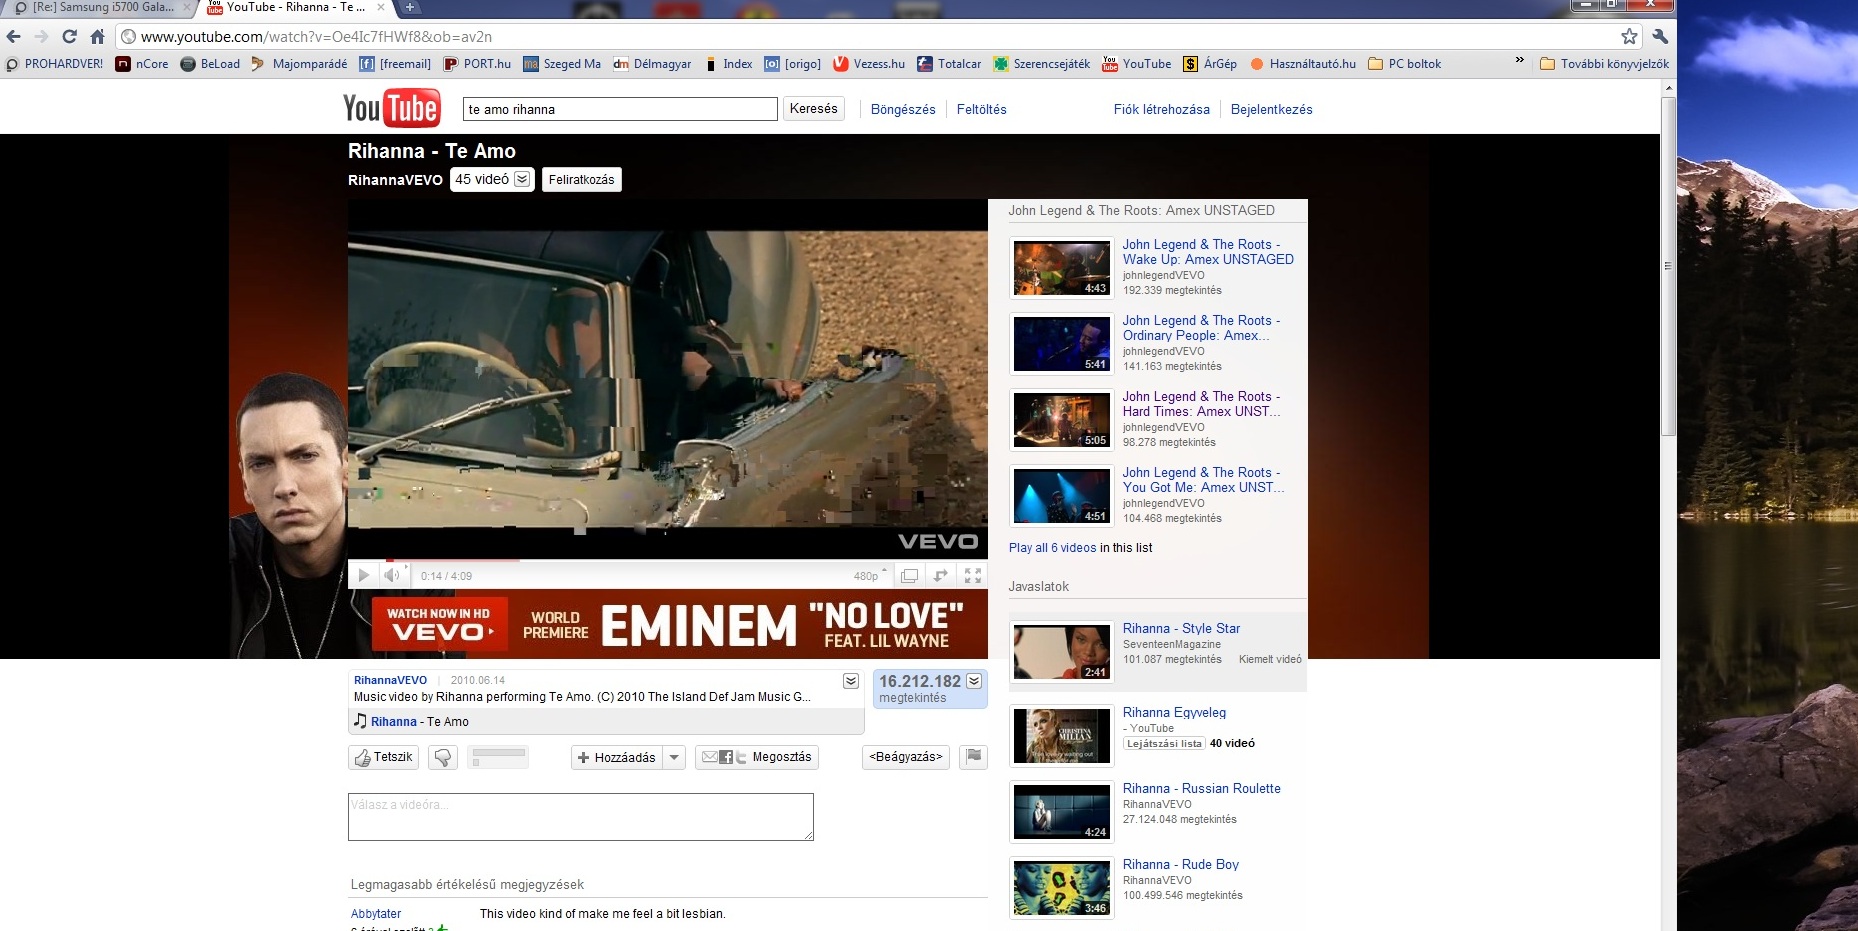The image size is (1858, 931).
Task: Open the browser home page
Action: [97, 37]
